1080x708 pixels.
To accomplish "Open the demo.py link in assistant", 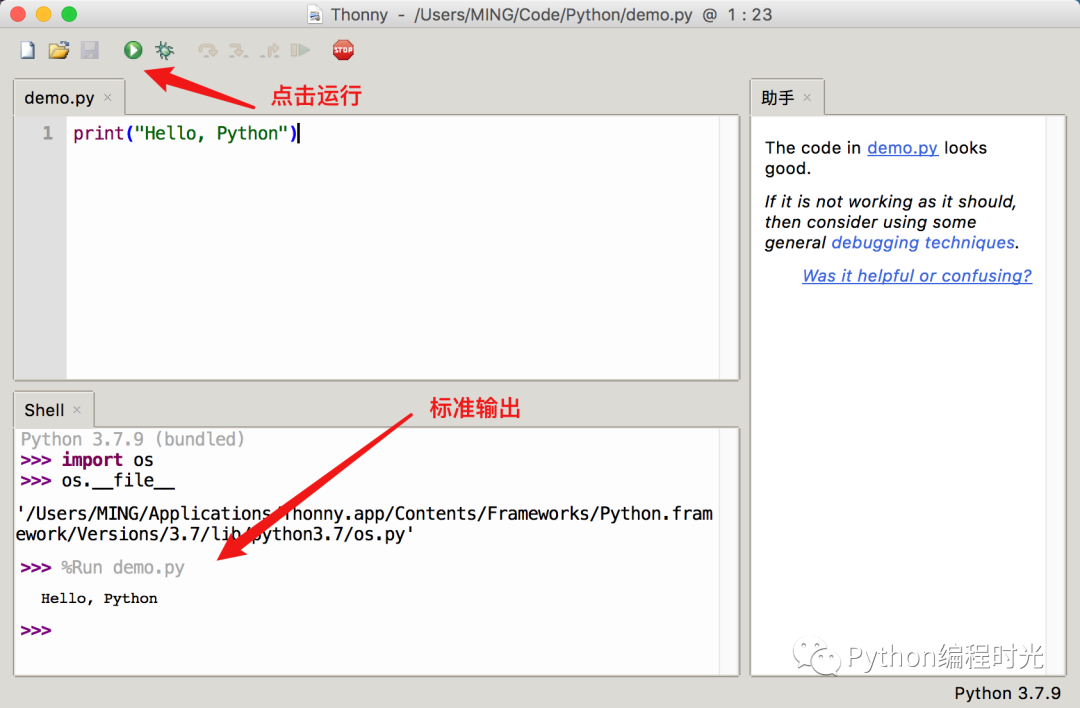I will point(902,148).
